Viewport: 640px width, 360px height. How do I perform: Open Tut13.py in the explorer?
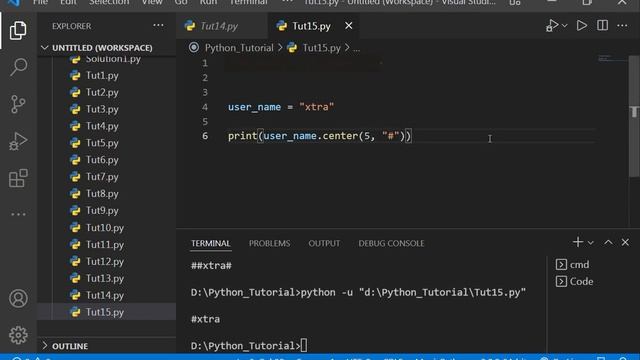coord(104,278)
